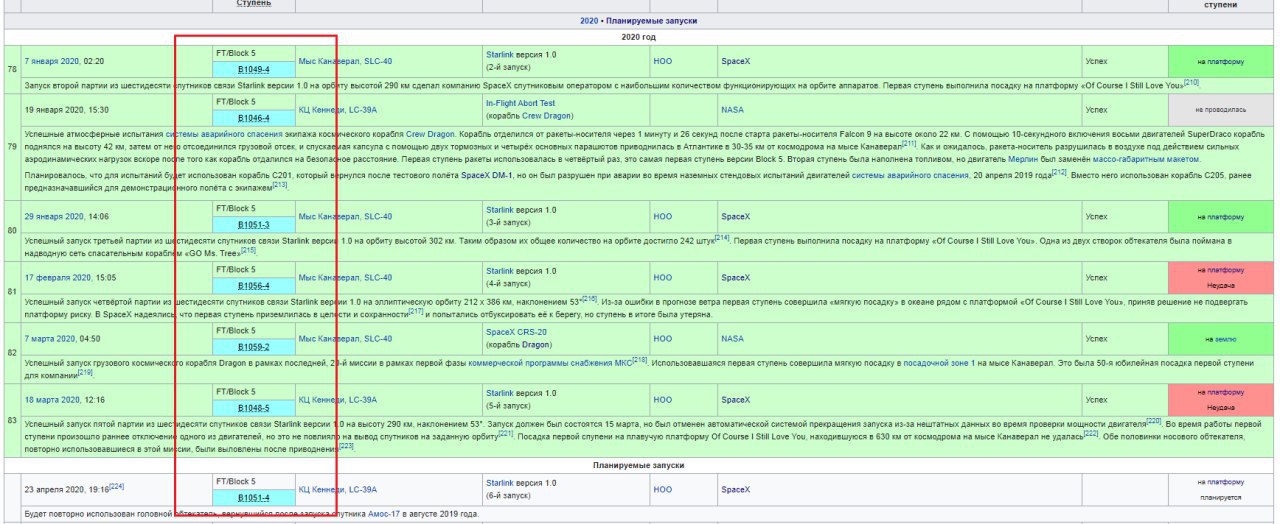Follow Планируемые запуски link in the section header

[x=651, y=20]
